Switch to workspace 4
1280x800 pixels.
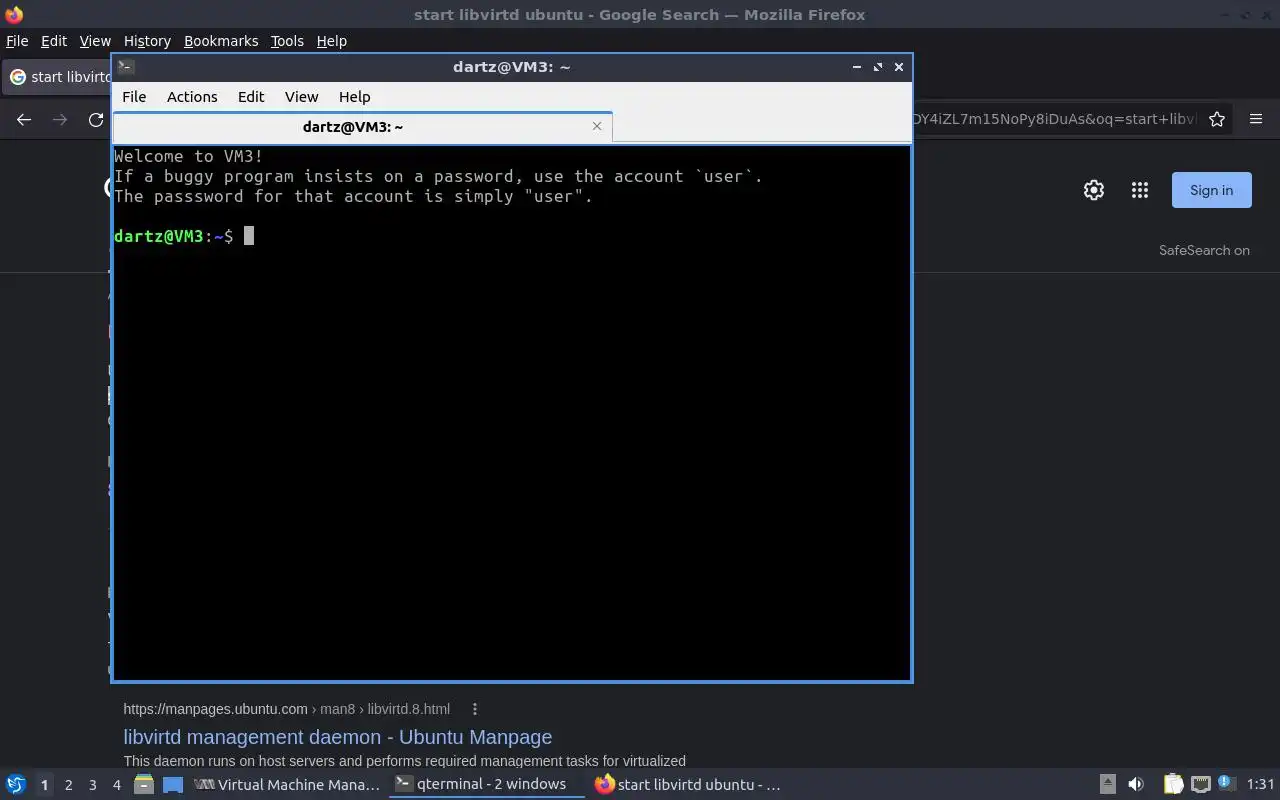(116, 785)
